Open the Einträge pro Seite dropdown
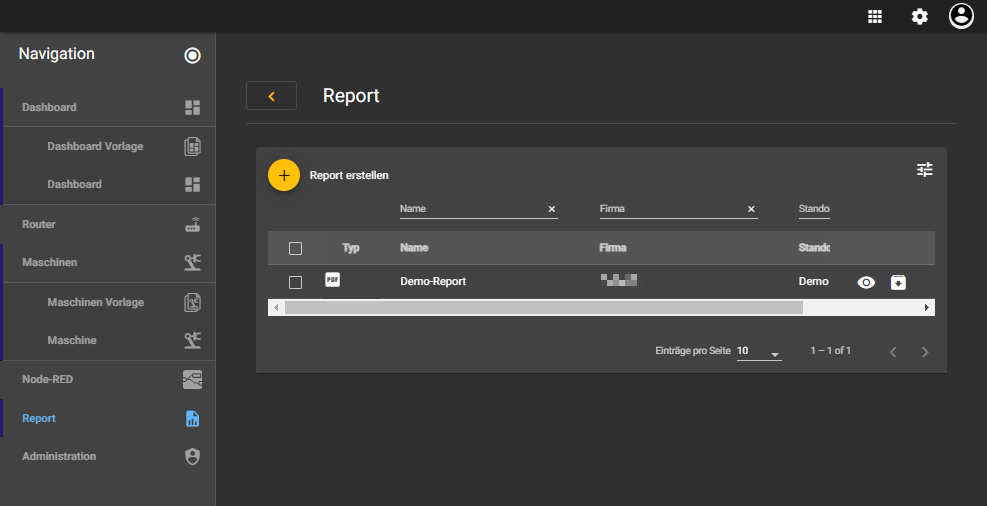Viewport: 987px width, 506px height. (x=759, y=352)
